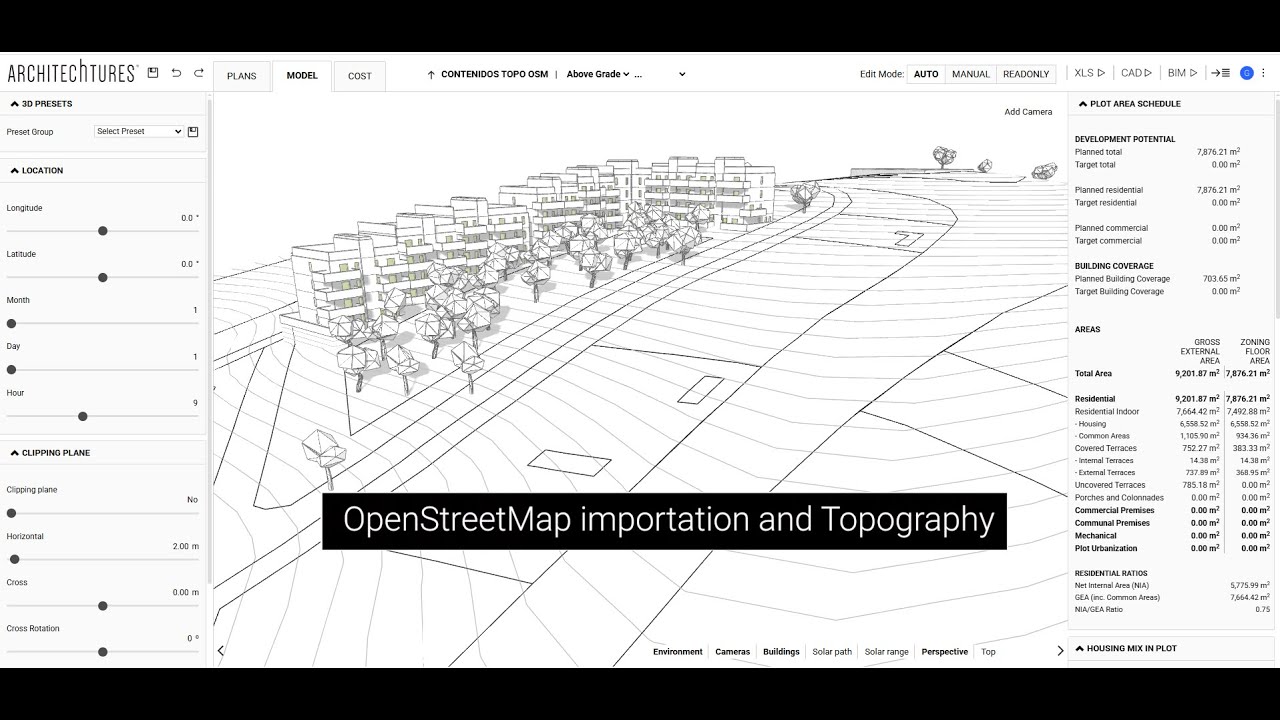Go to previous bottom toolbar items
1280x720 pixels.
click(x=221, y=651)
